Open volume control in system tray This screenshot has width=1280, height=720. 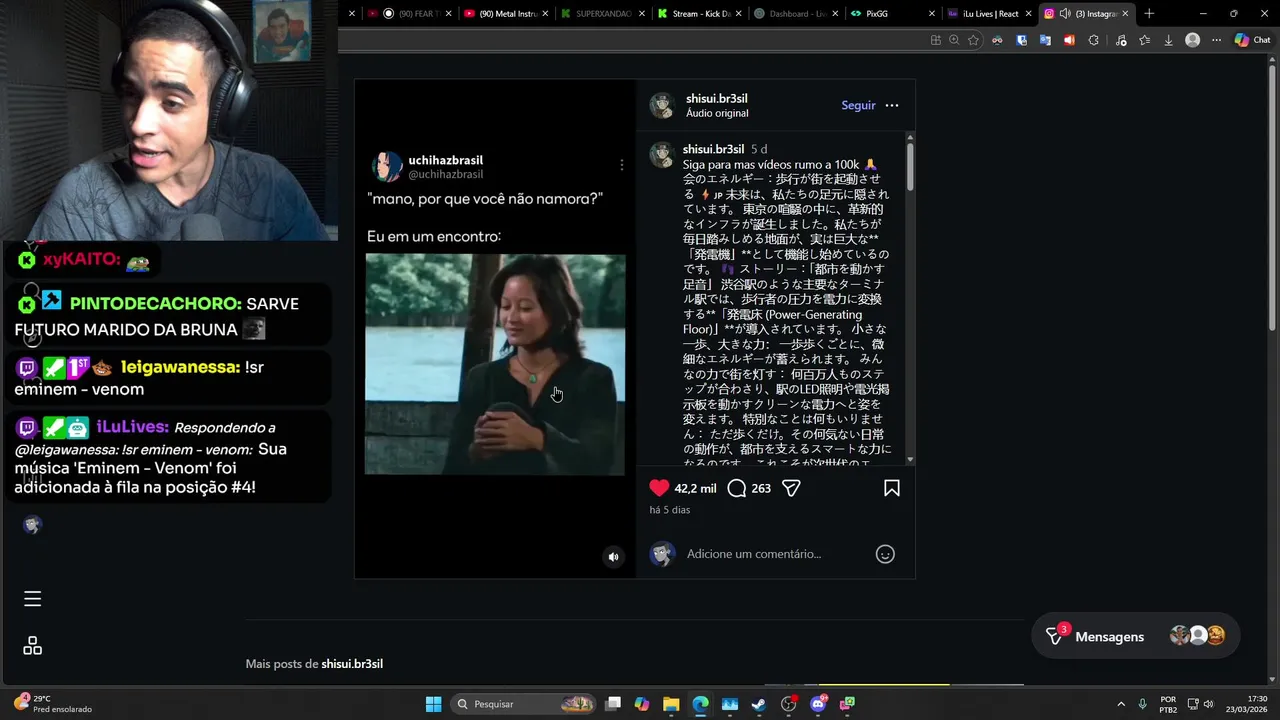click(x=1208, y=704)
